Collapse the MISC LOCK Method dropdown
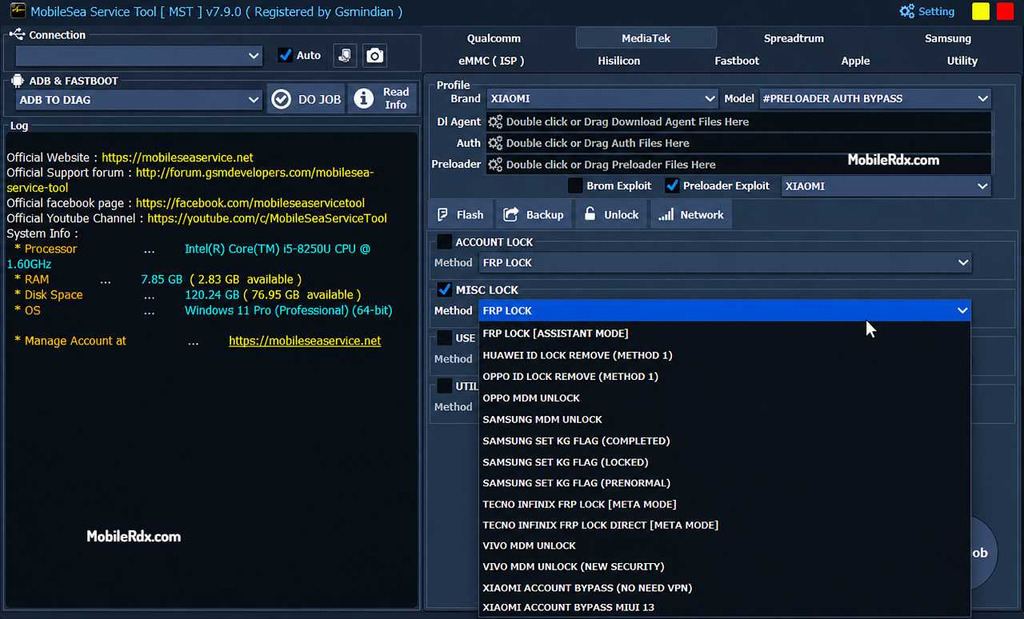This screenshot has height=619, width=1024. [x=725, y=311]
